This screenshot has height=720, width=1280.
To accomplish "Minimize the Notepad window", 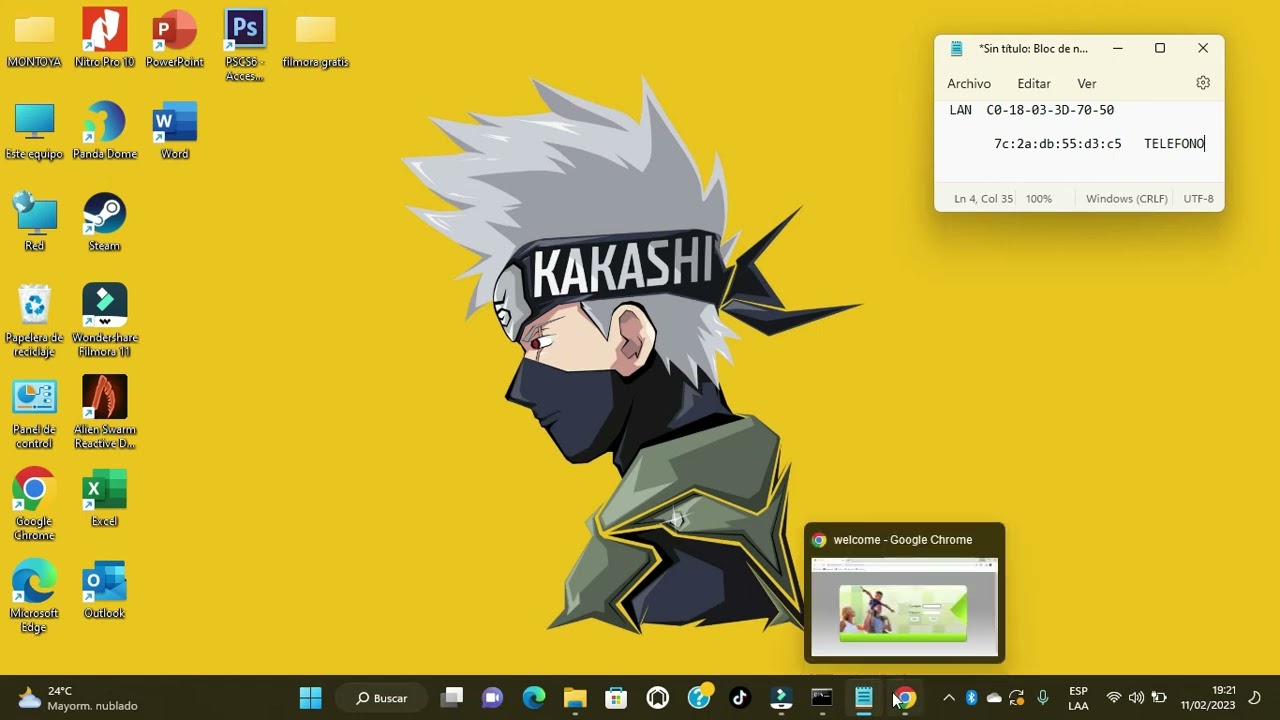I will pos(1118,48).
